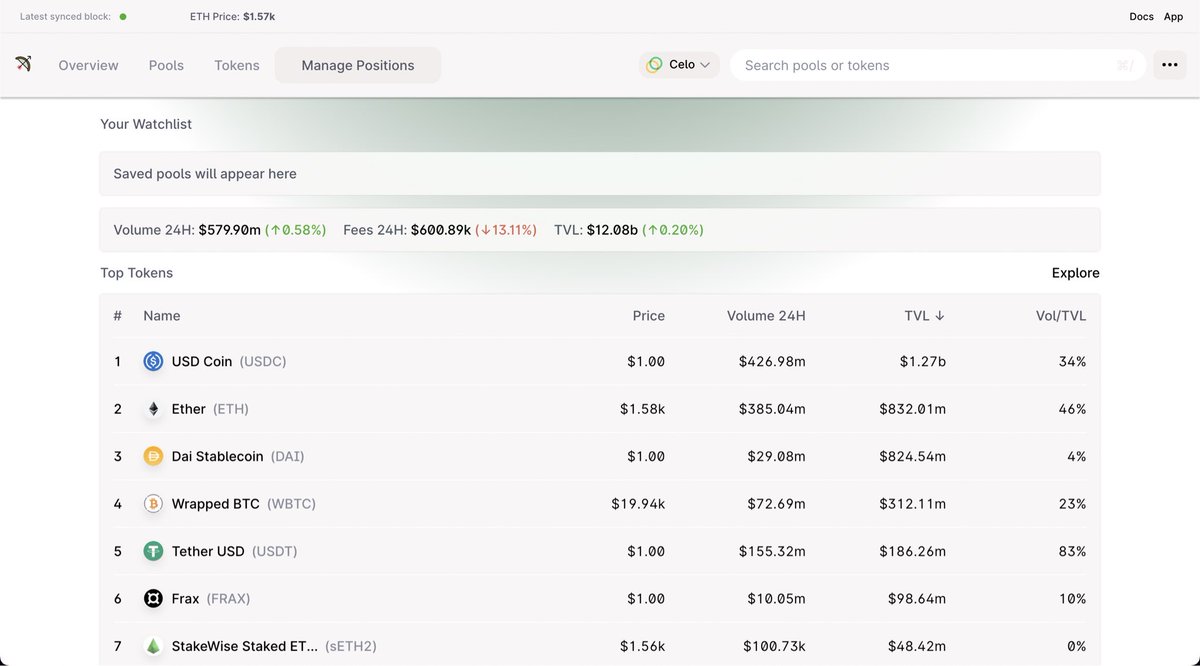Click the ETH Price $1.57k text
The width and height of the screenshot is (1200, 666).
point(232,17)
